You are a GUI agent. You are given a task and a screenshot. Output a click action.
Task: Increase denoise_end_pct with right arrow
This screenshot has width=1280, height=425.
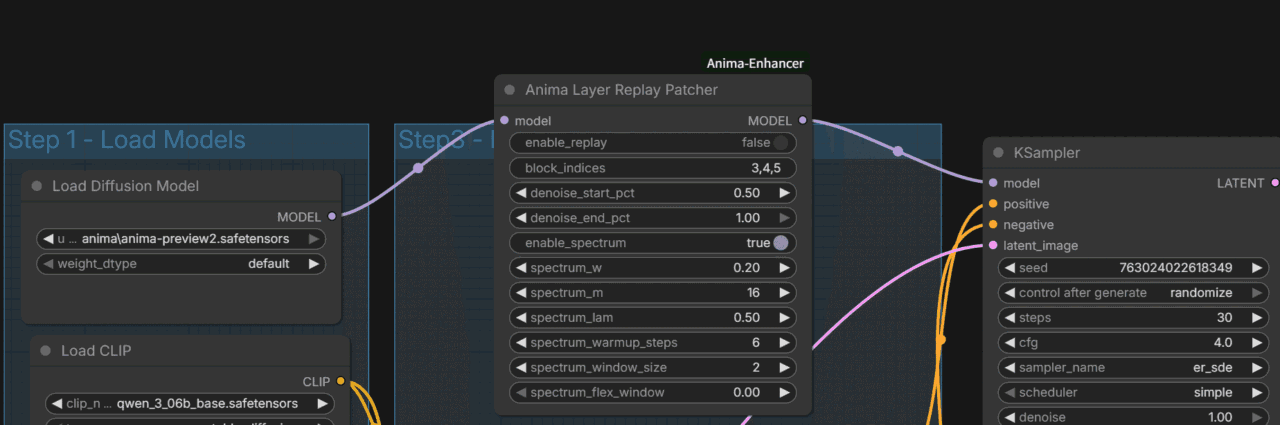(x=785, y=218)
